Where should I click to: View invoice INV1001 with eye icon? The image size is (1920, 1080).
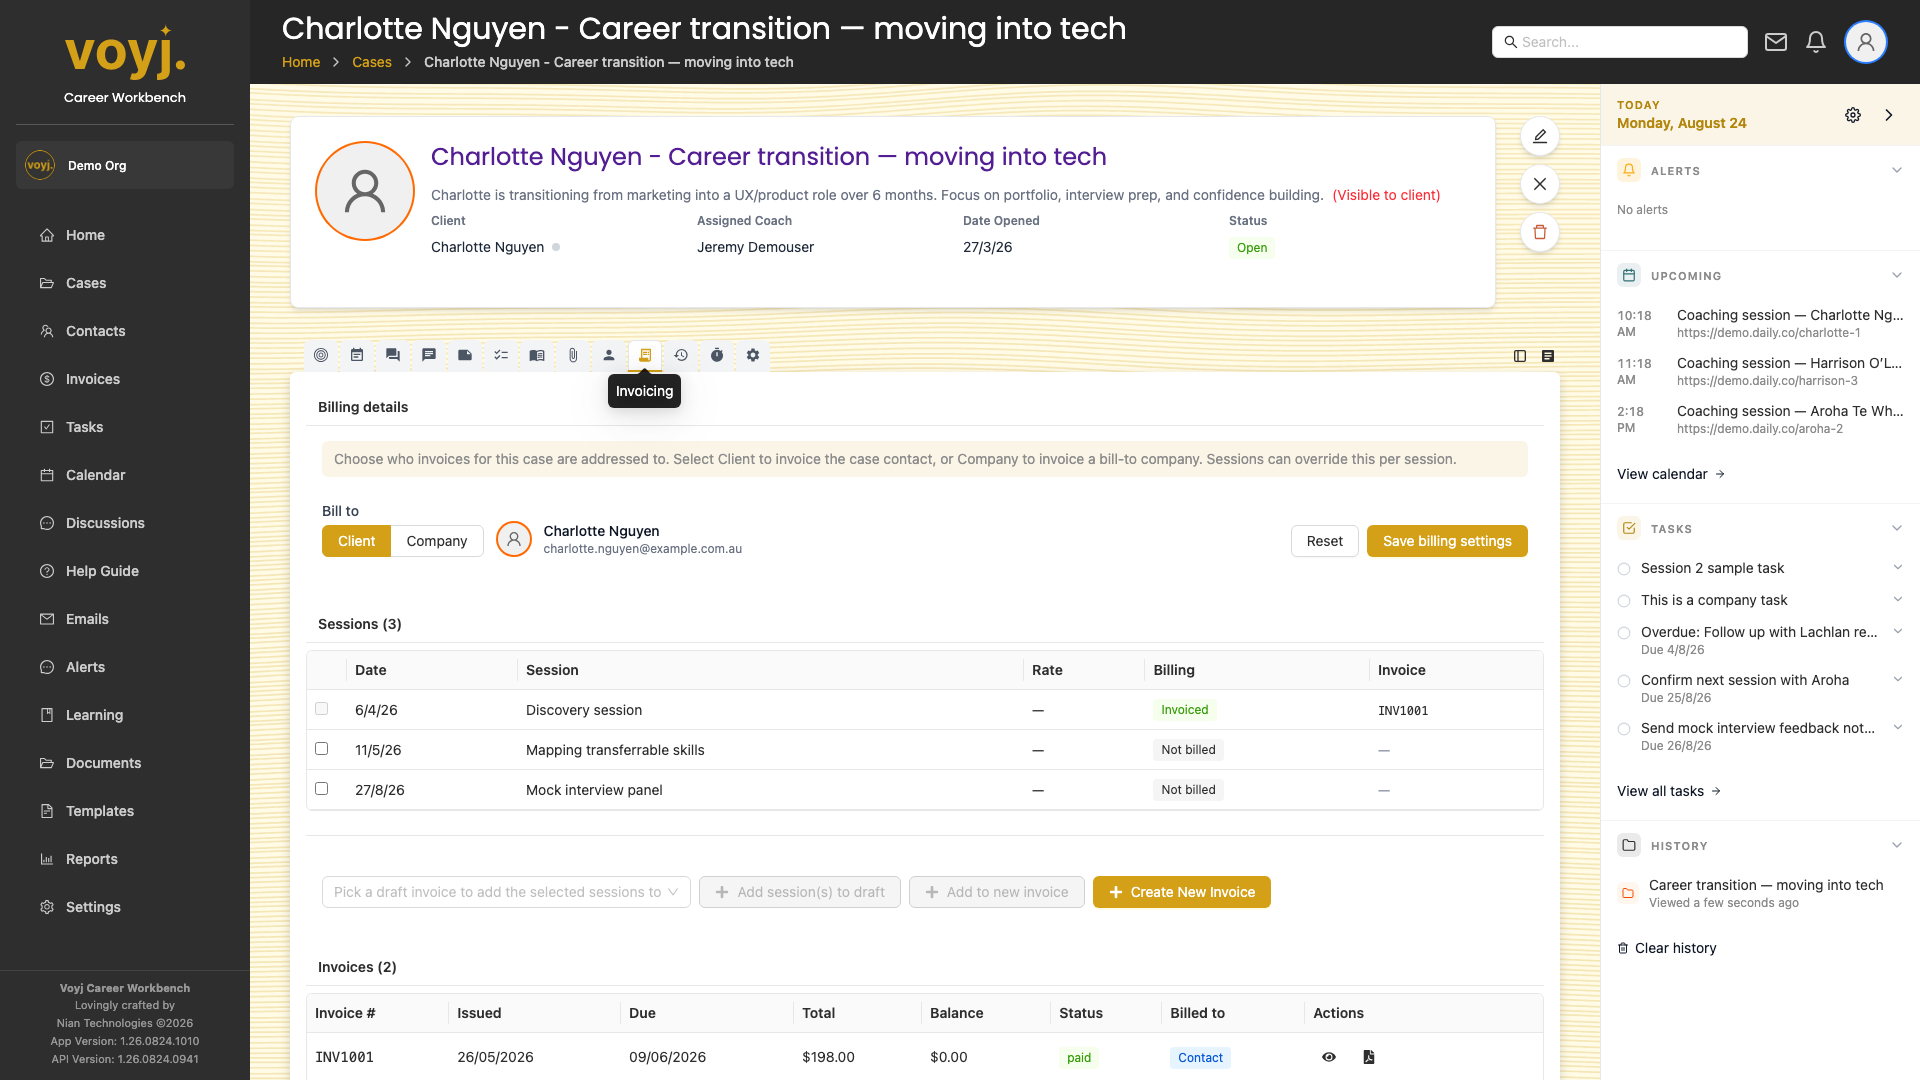(1329, 1057)
